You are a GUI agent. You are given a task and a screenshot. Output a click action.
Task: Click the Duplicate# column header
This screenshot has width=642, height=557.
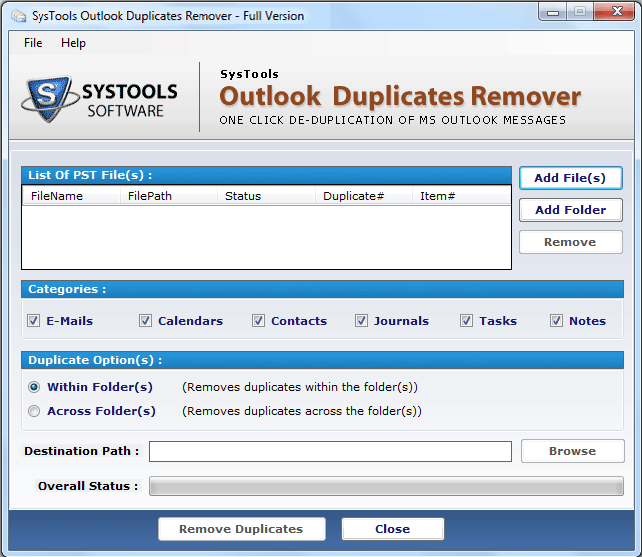click(x=364, y=196)
